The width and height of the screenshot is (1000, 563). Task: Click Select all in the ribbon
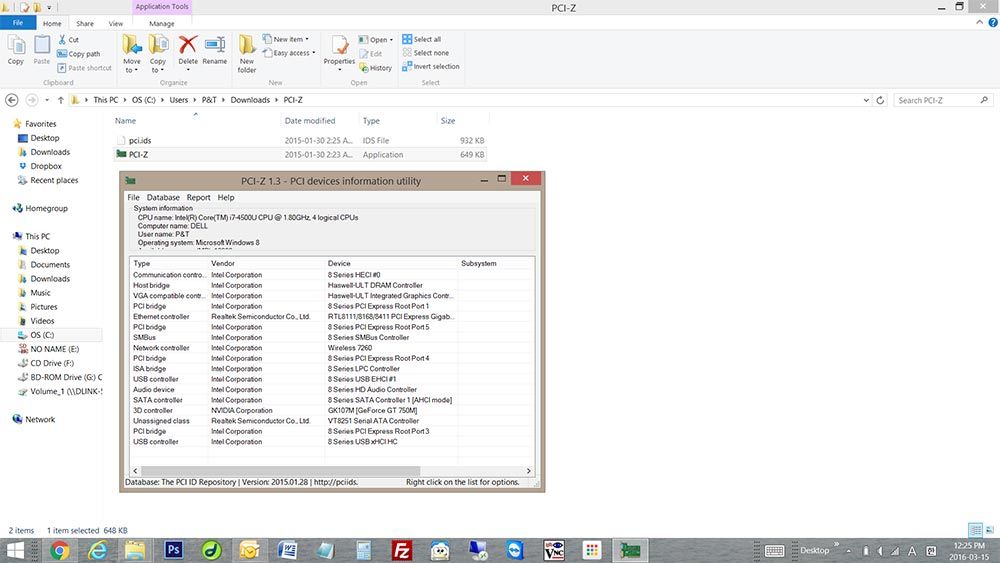coord(422,39)
